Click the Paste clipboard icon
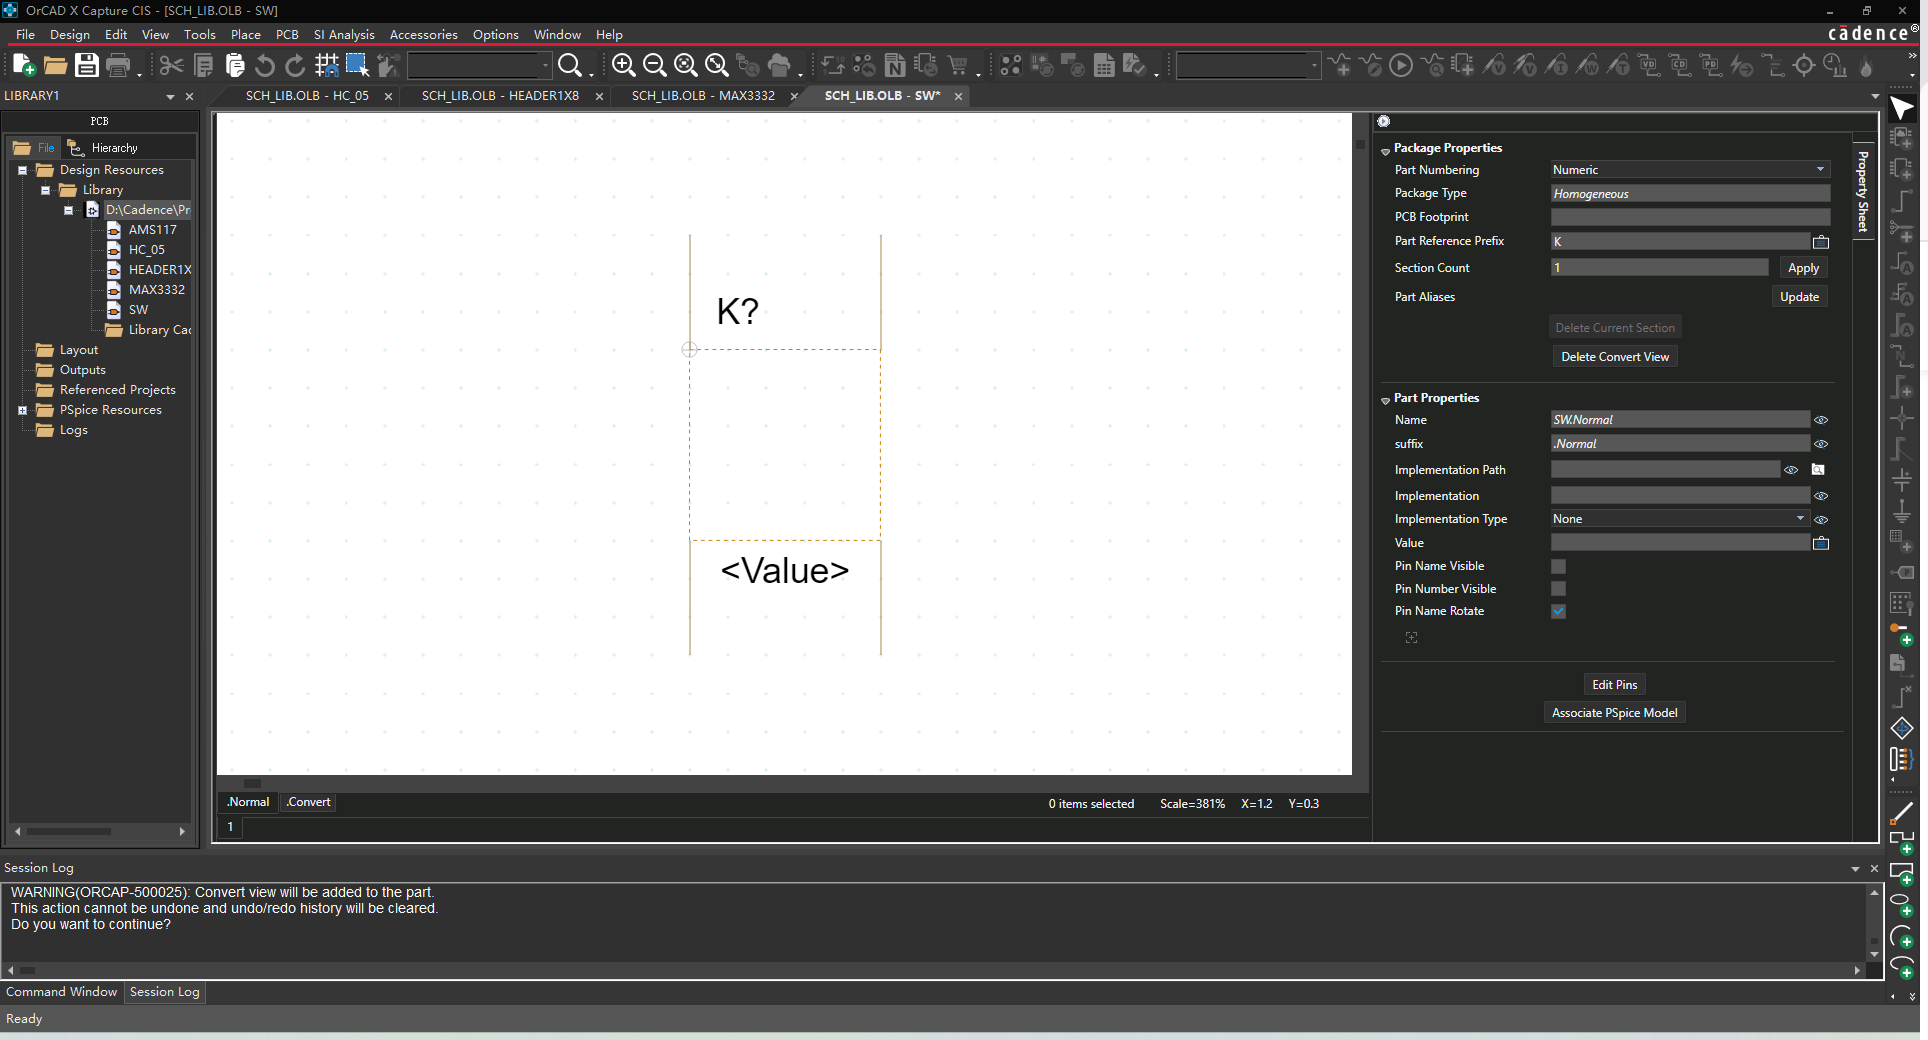This screenshot has width=1928, height=1040. tap(235, 66)
